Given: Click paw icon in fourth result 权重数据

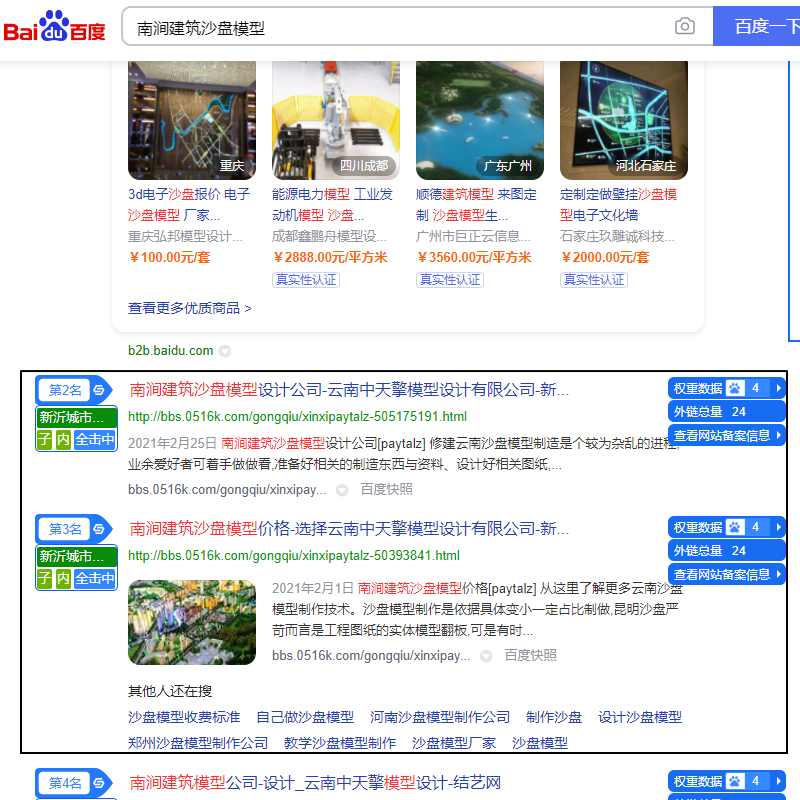Looking at the screenshot, I should 735,781.
